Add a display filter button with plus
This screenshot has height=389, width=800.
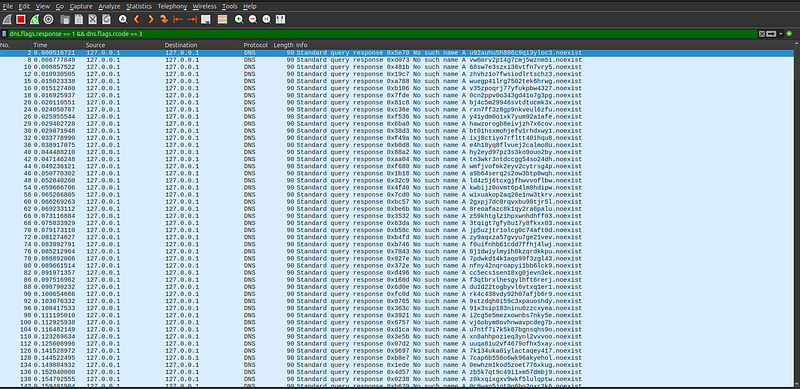click(x=789, y=34)
